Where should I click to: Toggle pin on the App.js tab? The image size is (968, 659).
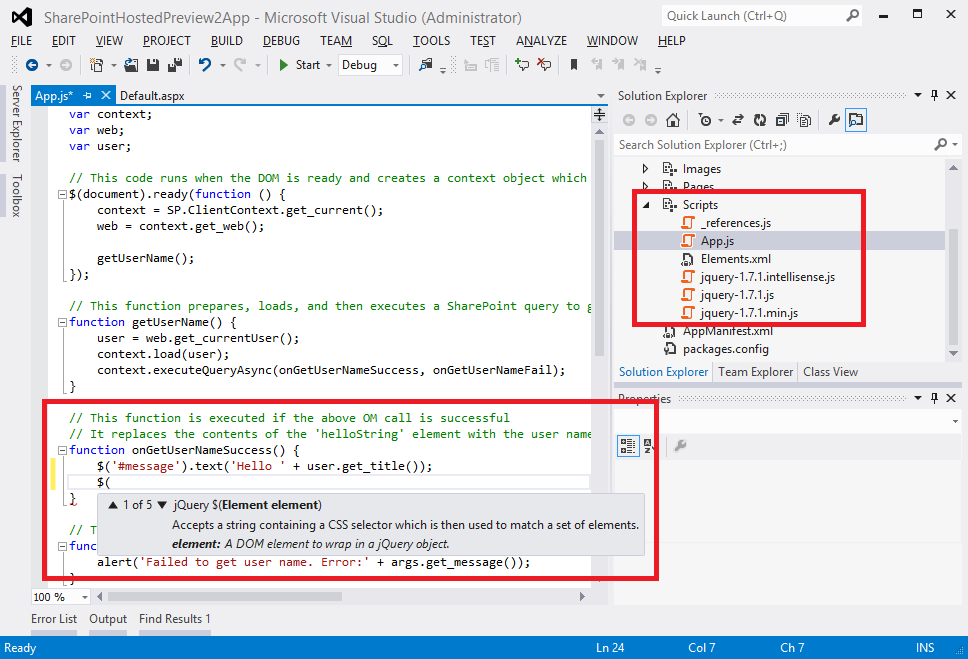(x=87, y=96)
